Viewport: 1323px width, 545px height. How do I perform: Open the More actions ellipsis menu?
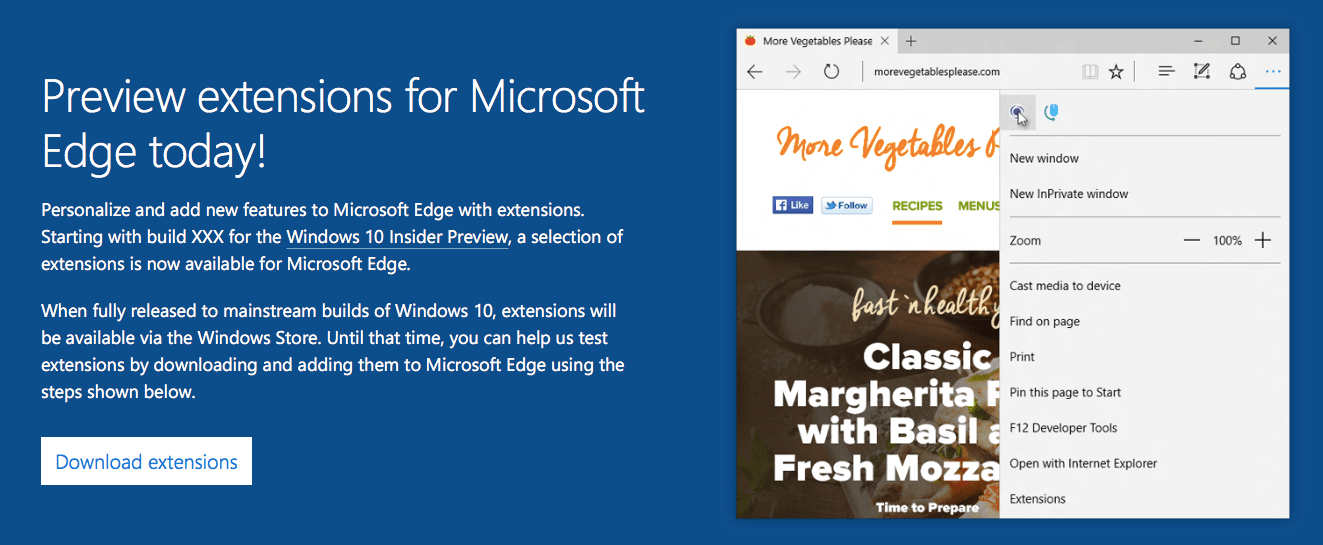1272,72
